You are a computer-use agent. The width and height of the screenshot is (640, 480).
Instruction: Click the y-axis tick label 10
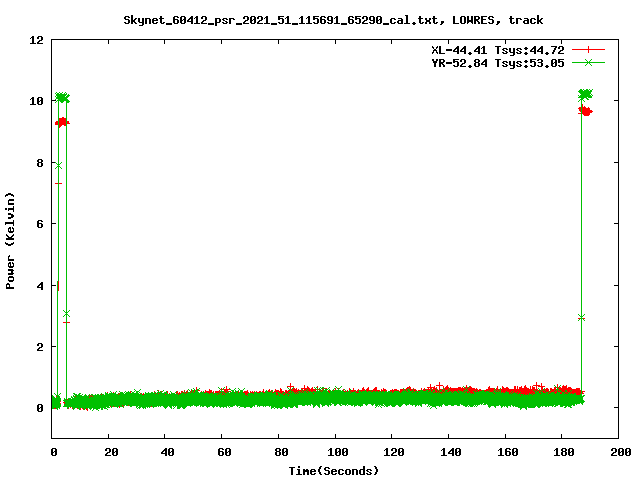[x=36, y=101]
